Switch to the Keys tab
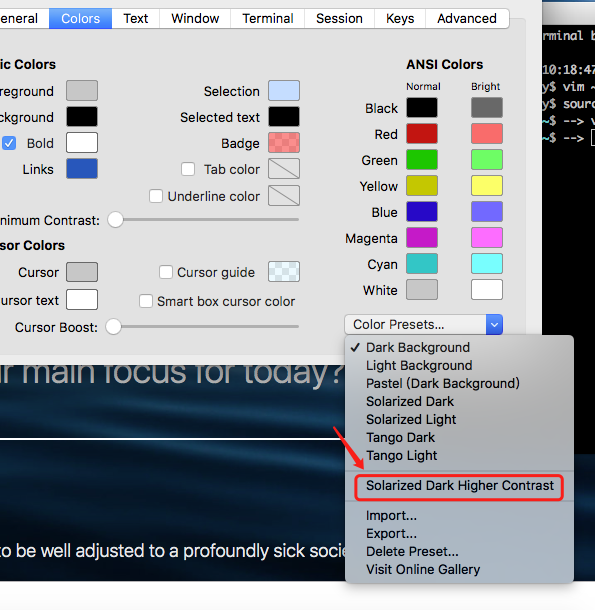The height and width of the screenshot is (610, 595). [x=400, y=18]
